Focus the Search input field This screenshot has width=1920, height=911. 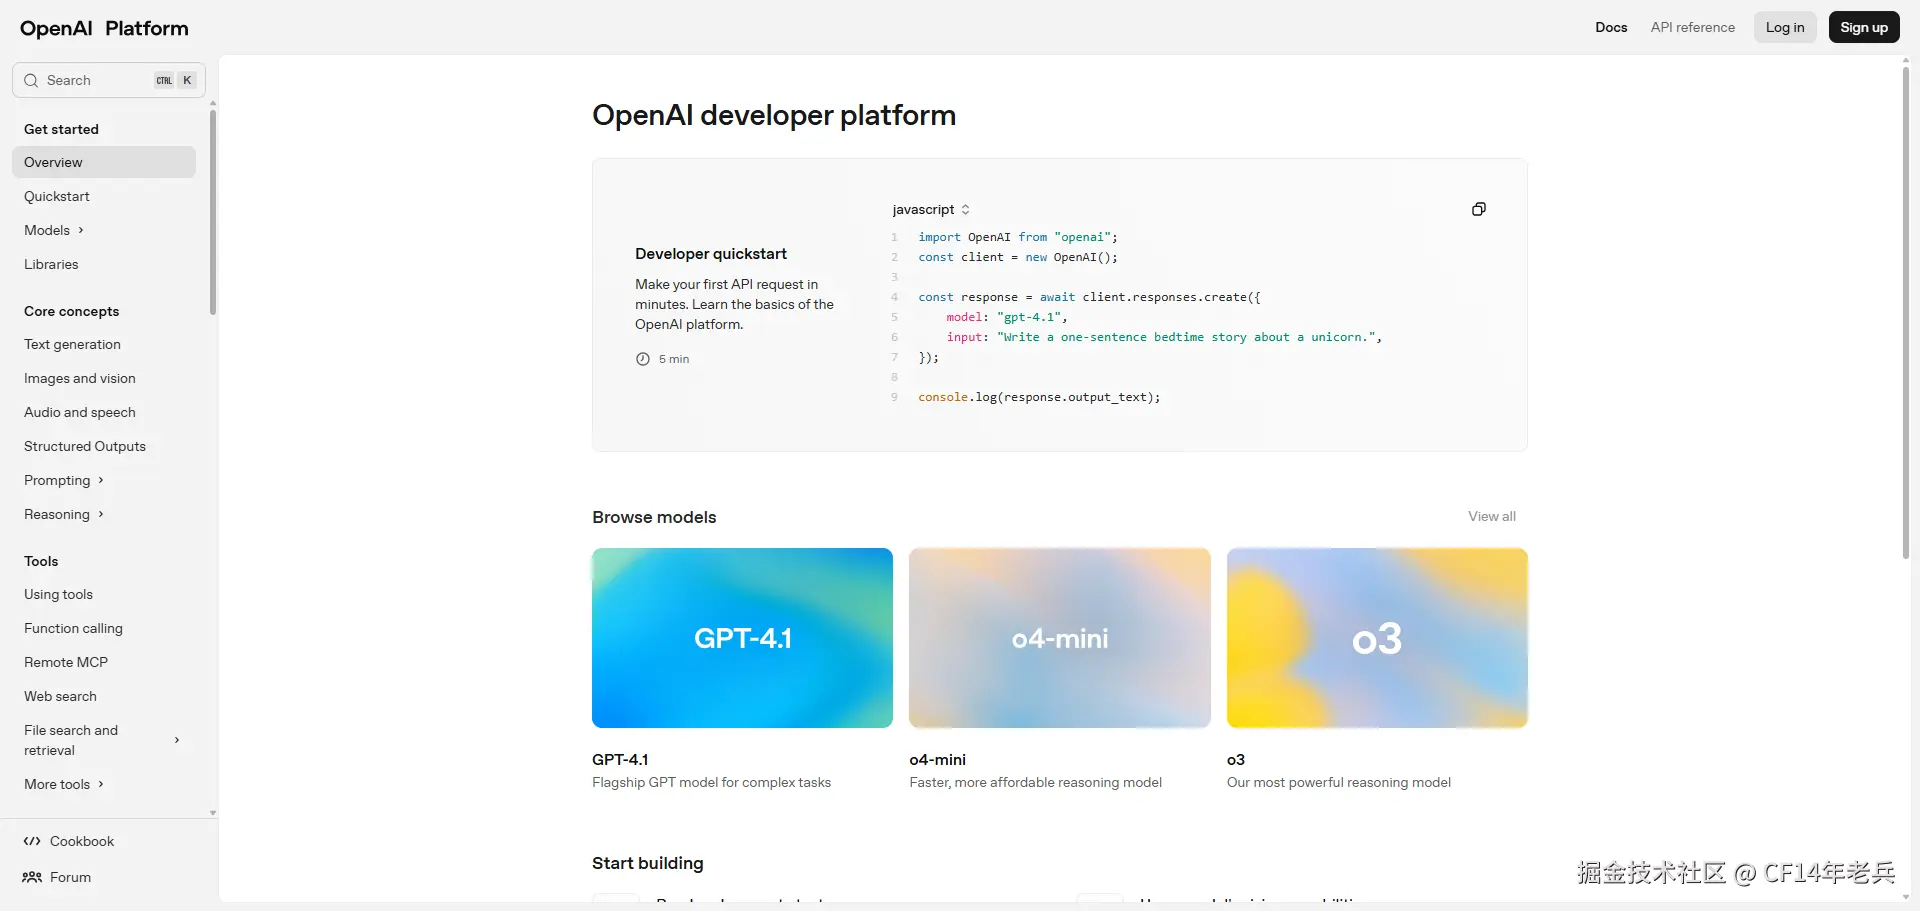pos(109,80)
